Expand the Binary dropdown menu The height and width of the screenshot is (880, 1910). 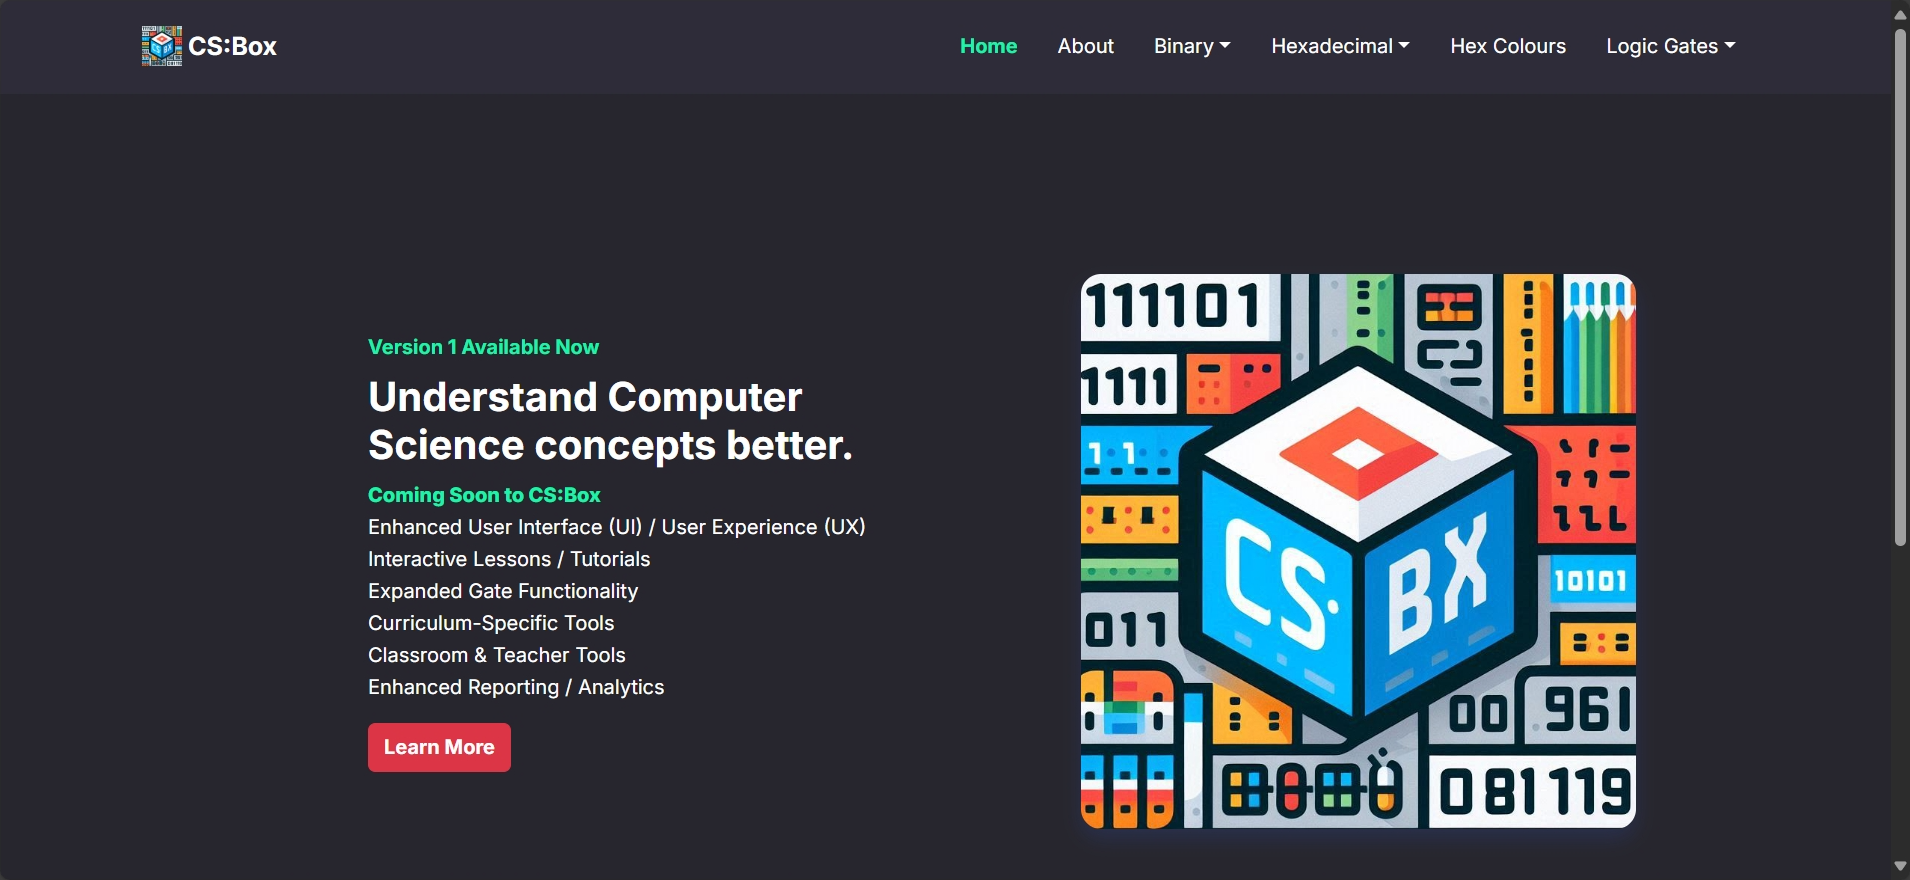click(1192, 46)
